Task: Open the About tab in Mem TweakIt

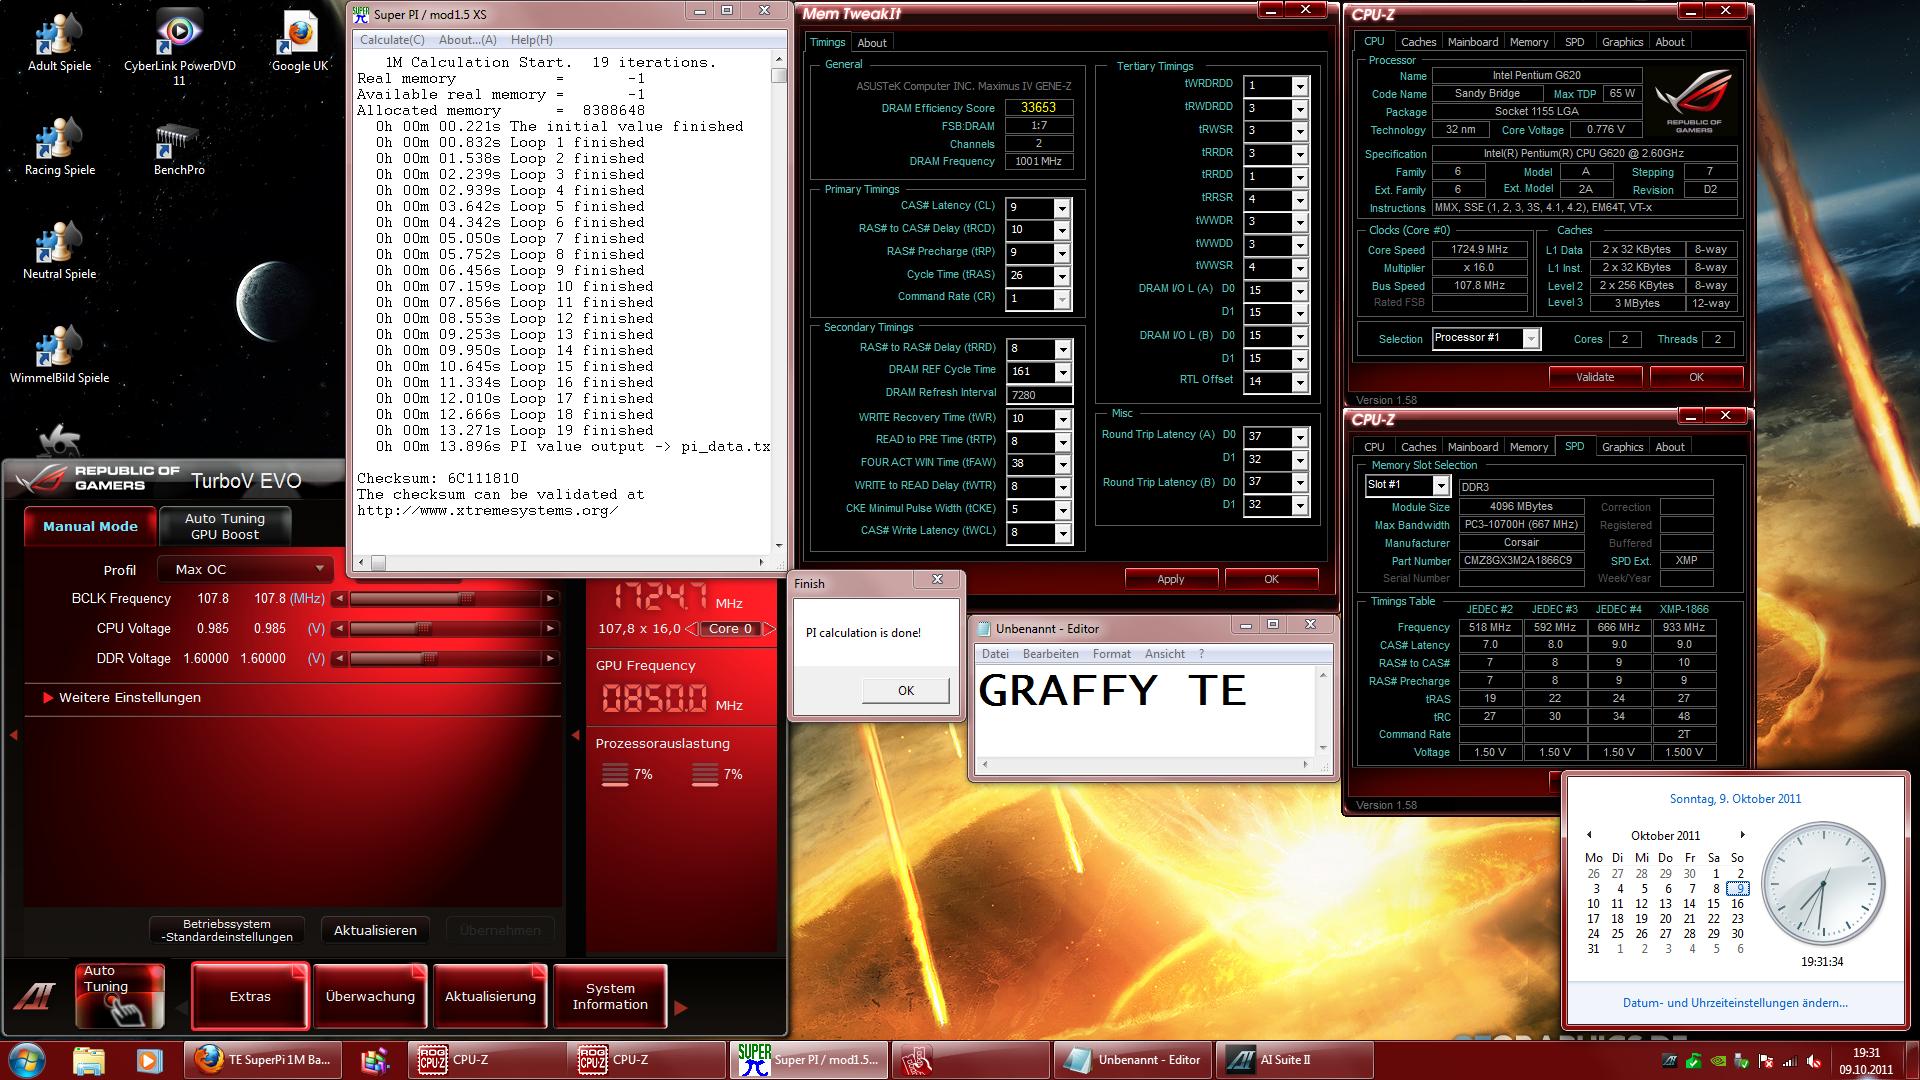Action: [872, 43]
